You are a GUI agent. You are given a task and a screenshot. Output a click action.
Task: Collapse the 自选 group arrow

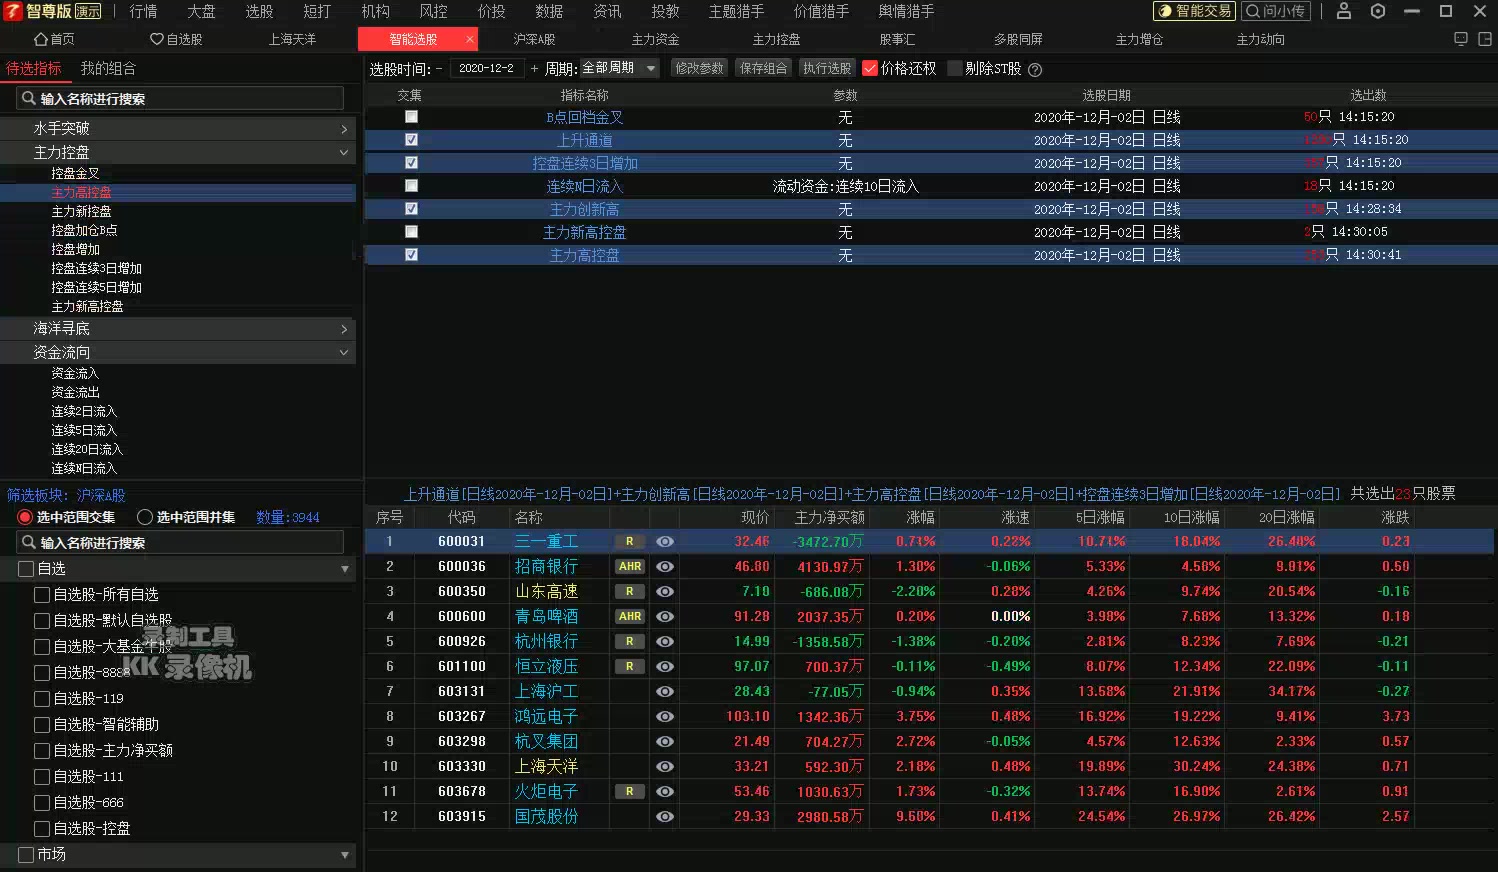pos(345,569)
